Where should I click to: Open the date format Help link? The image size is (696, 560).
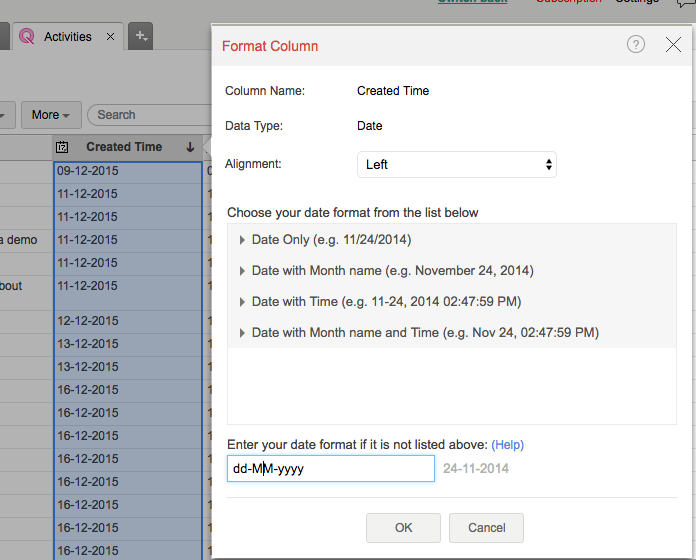507,445
